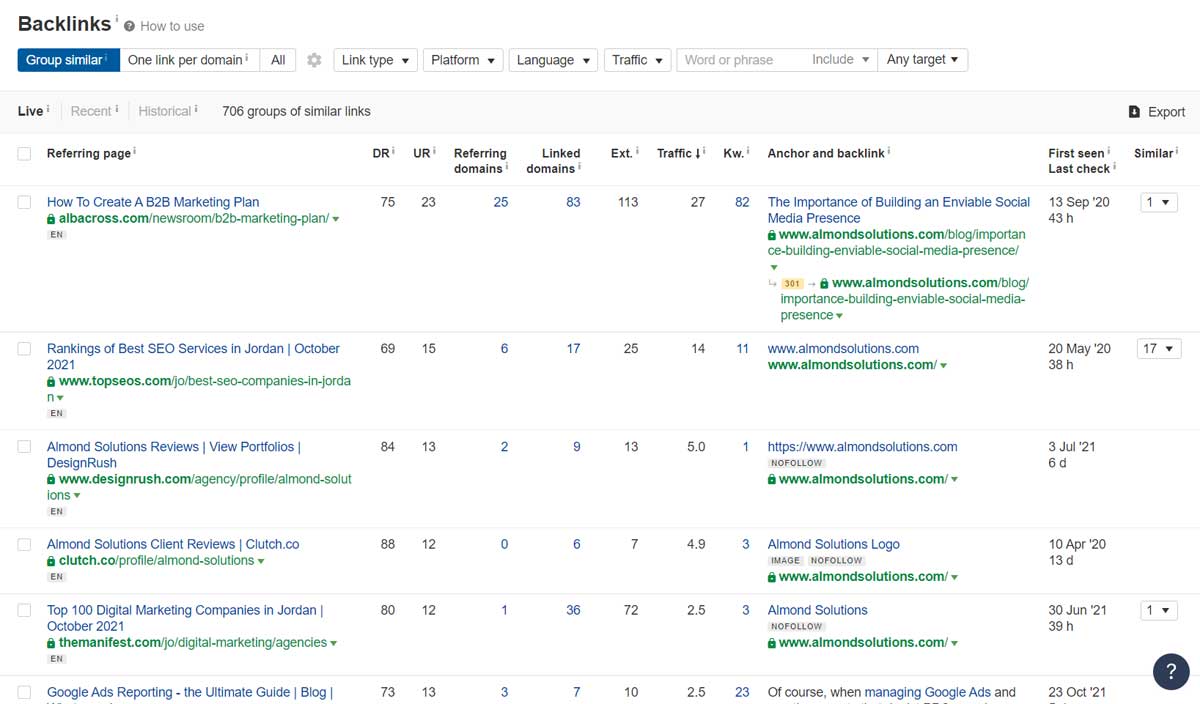Open the Platform filter dropdown
The height and width of the screenshot is (704, 1200).
click(463, 60)
